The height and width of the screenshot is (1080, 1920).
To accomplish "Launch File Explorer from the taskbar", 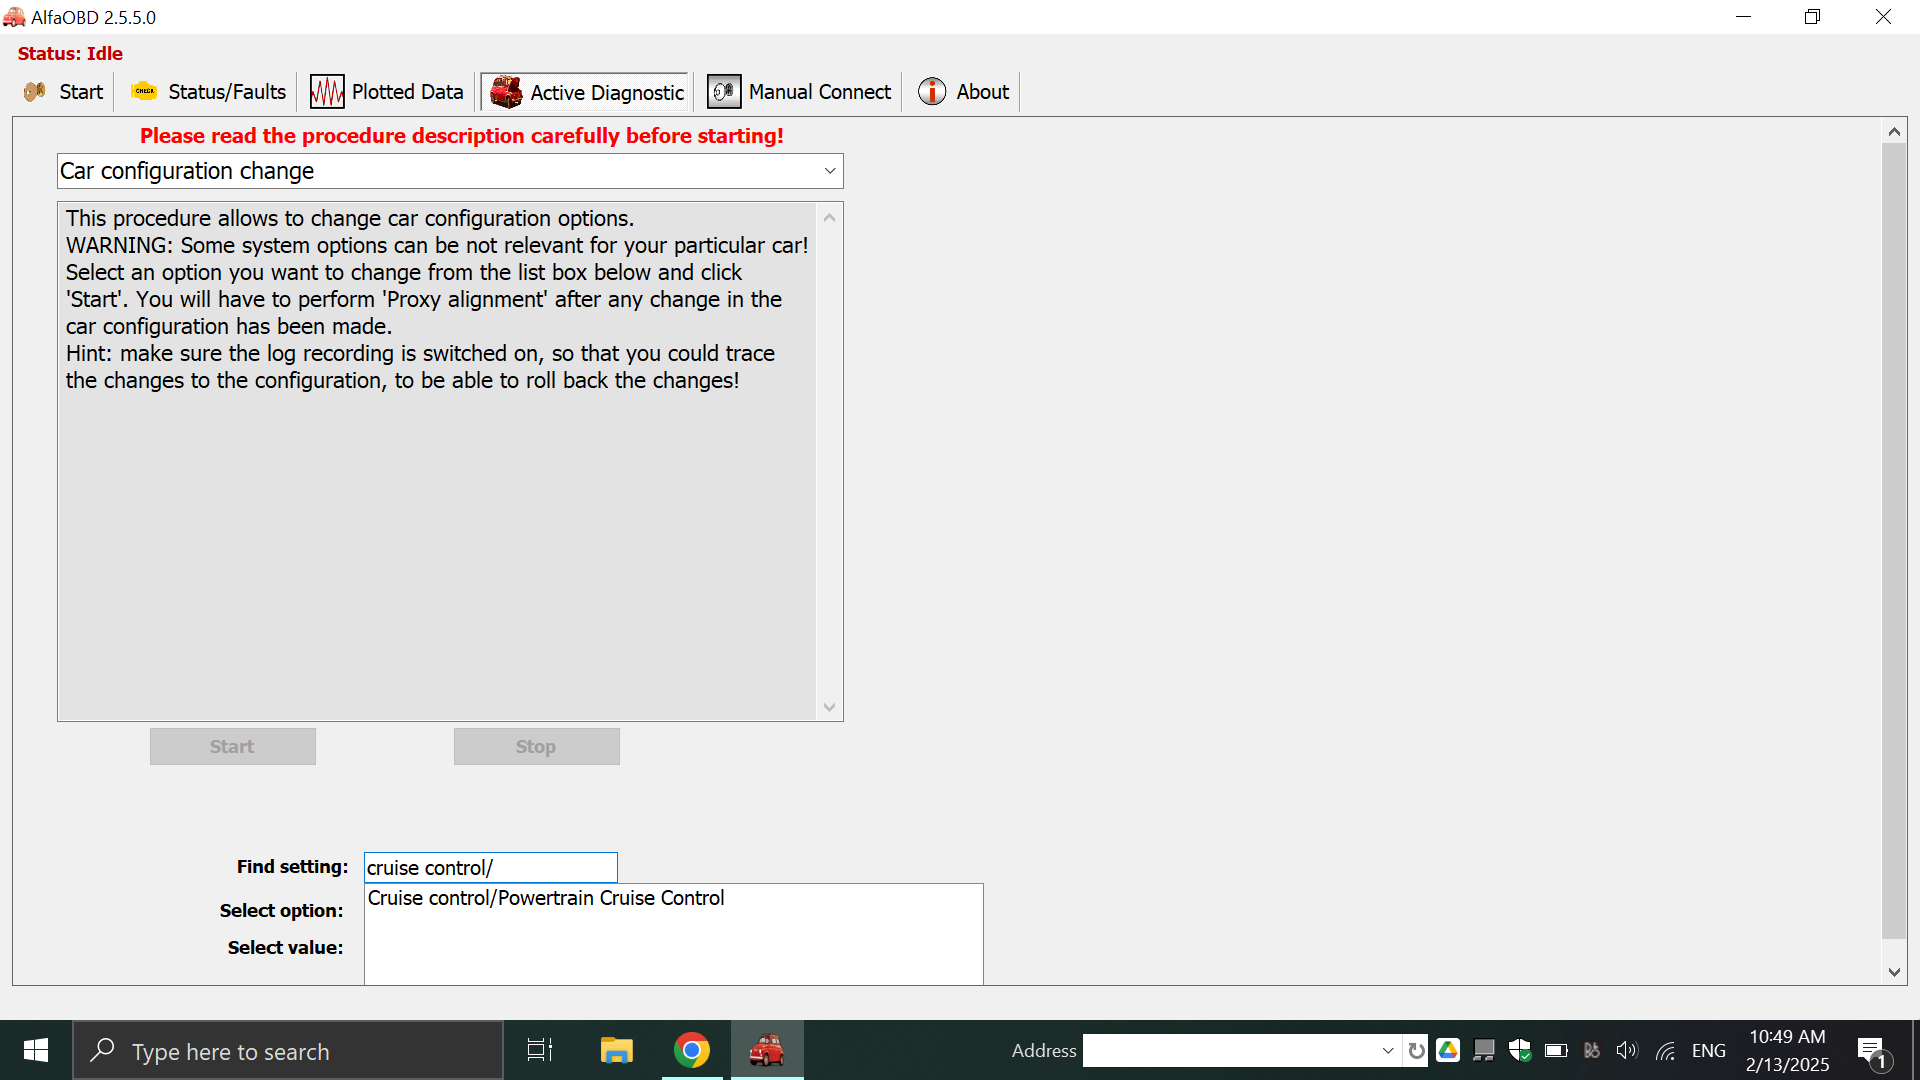I will (x=616, y=1050).
